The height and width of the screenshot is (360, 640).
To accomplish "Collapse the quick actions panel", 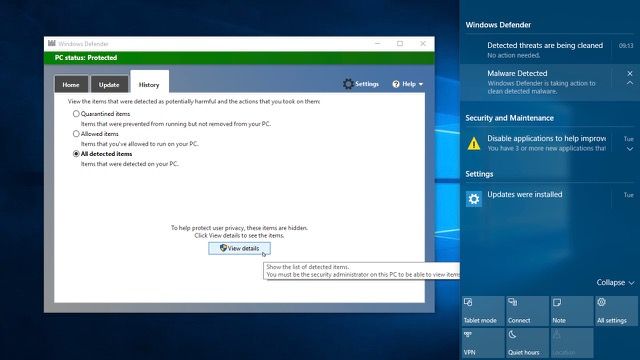I will point(615,282).
